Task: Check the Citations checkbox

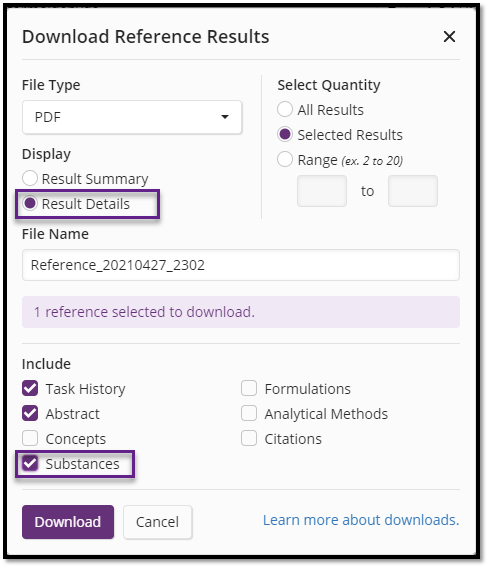Action: click(249, 438)
